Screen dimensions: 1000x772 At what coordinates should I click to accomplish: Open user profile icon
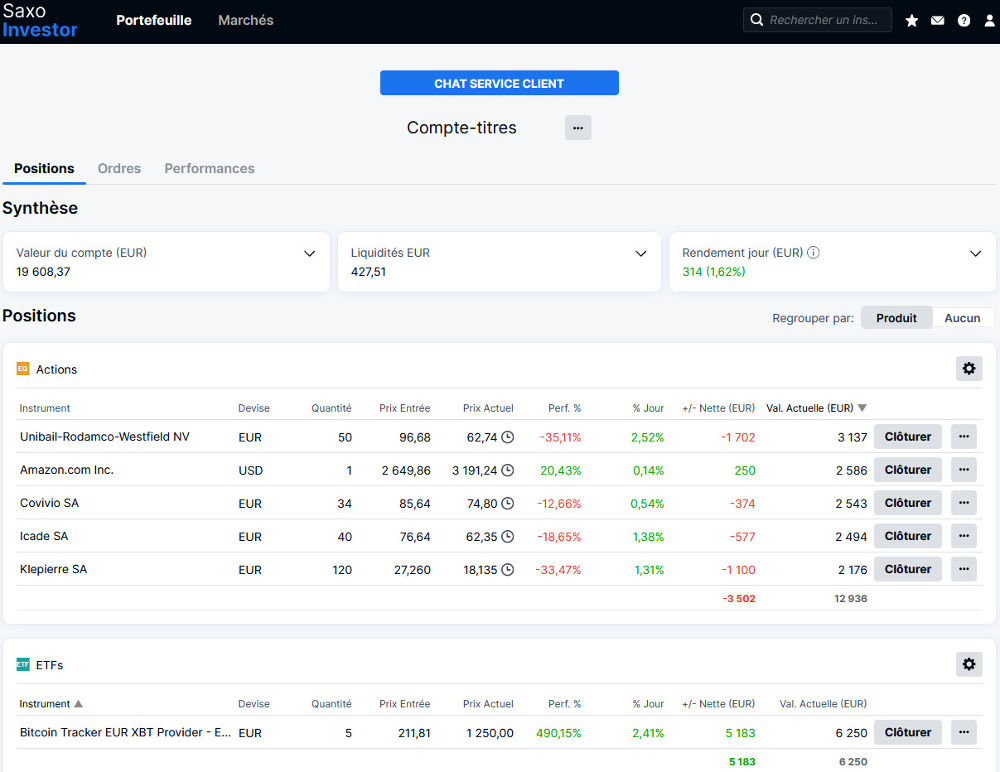tap(989, 20)
